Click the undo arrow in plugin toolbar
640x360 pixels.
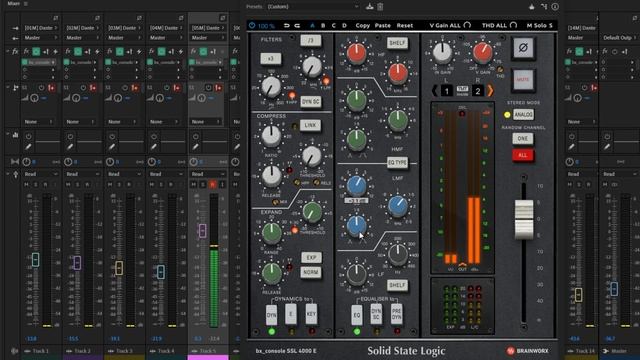(x=287, y=25)
